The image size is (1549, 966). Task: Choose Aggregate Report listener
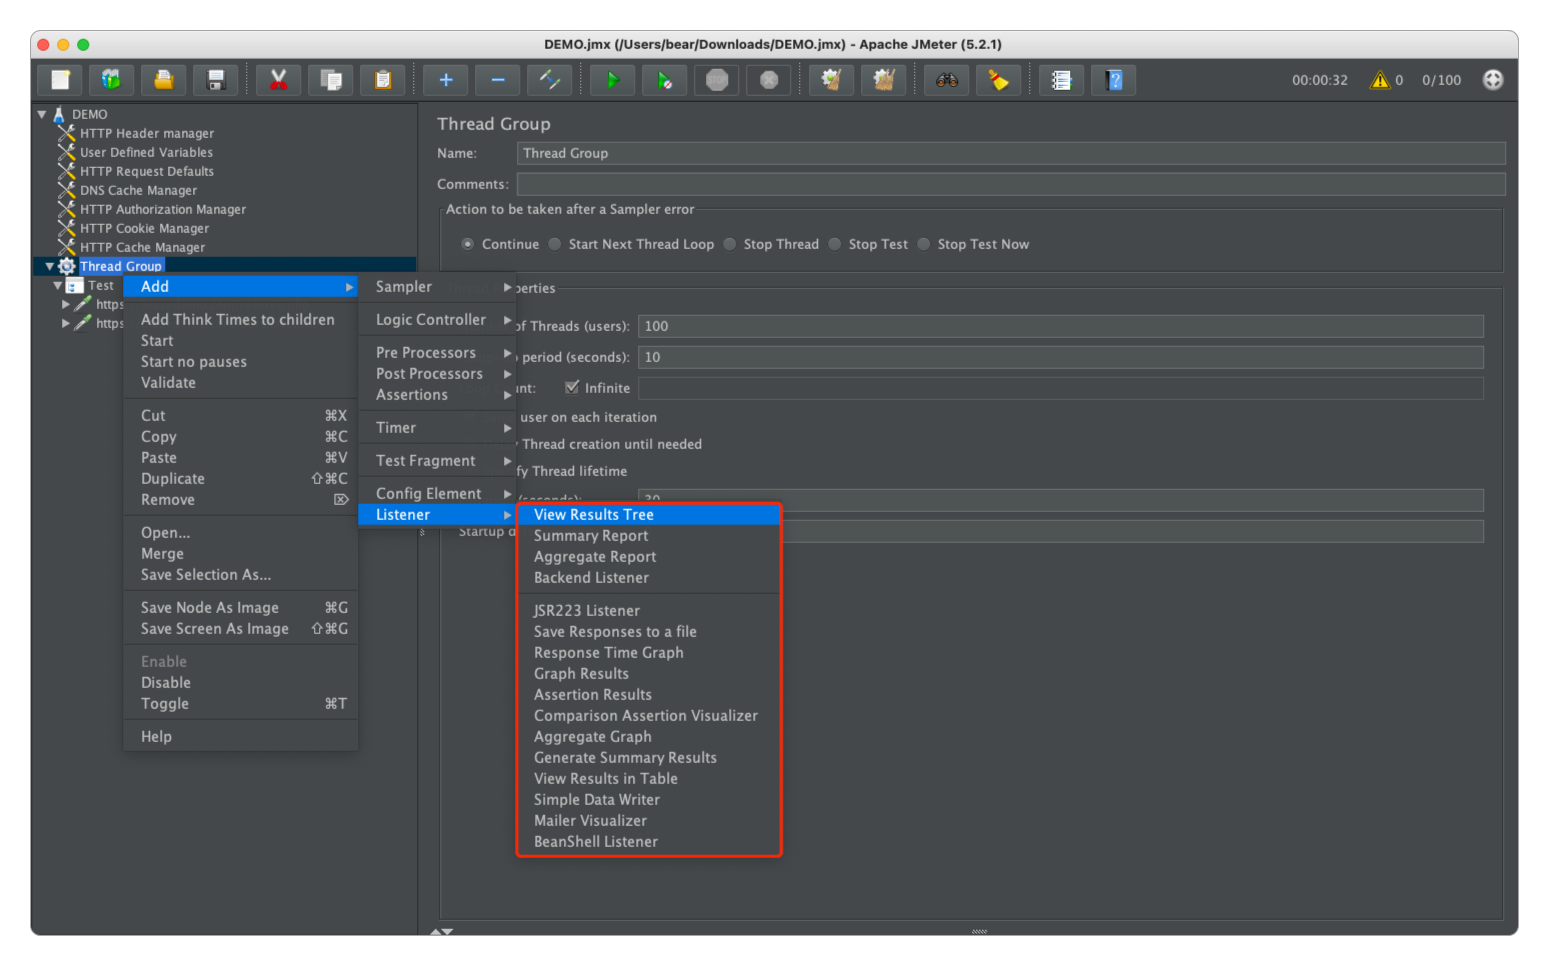(648, 557)
